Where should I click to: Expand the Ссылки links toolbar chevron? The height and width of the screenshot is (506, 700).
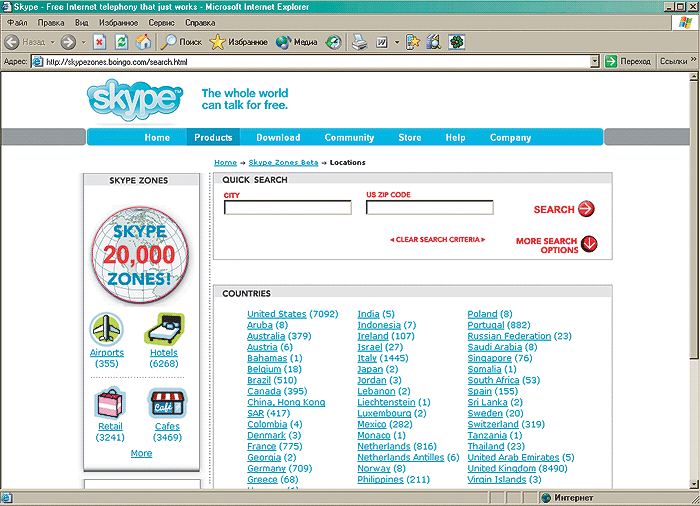click(693, 59)
